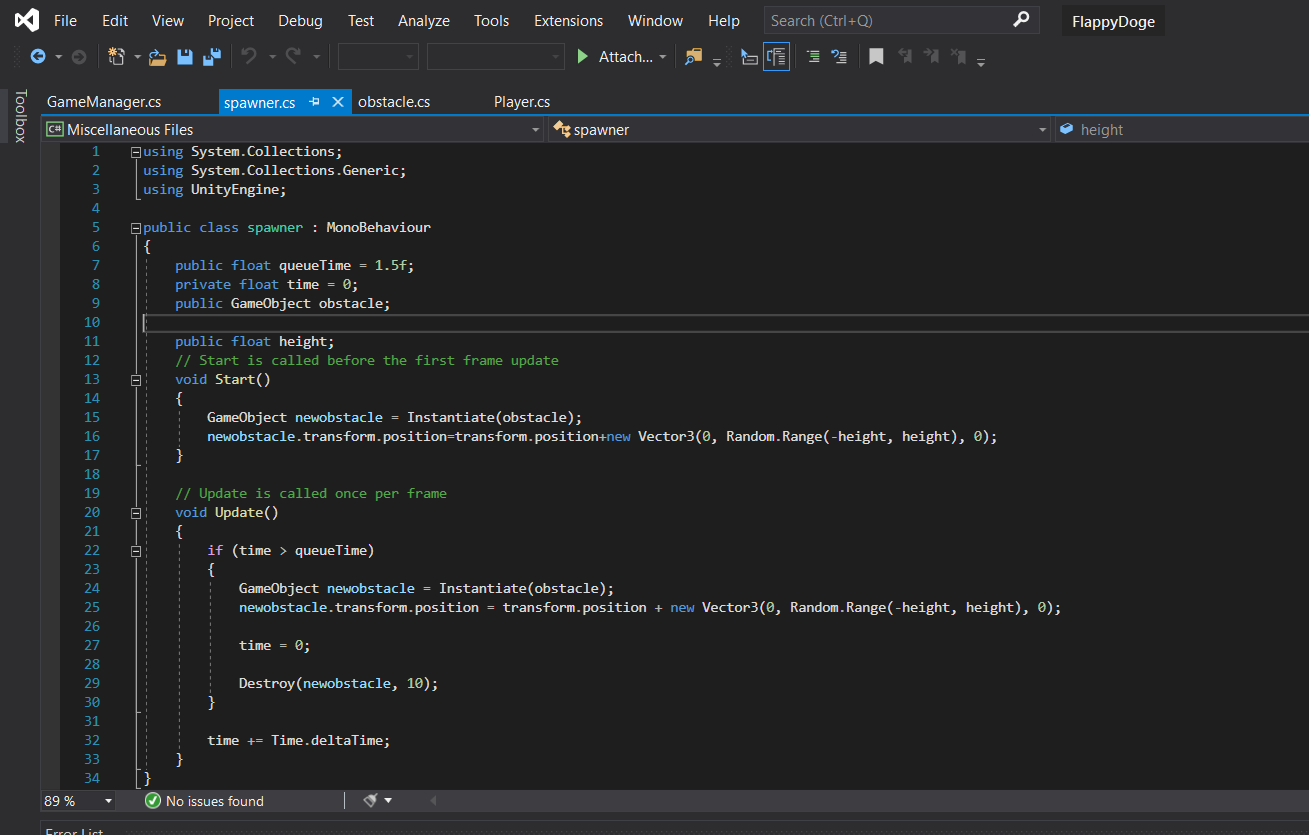Save the current file with Save icon

(185, 57)
